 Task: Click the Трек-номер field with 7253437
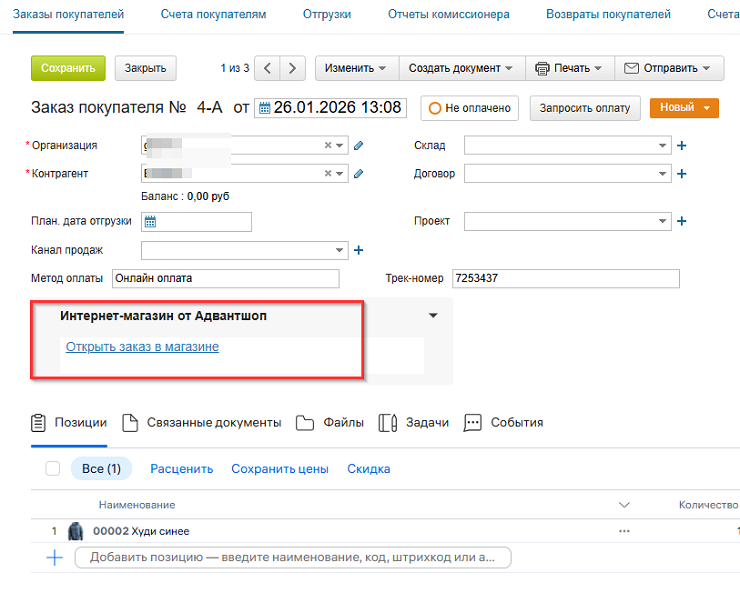coord(566,278)
